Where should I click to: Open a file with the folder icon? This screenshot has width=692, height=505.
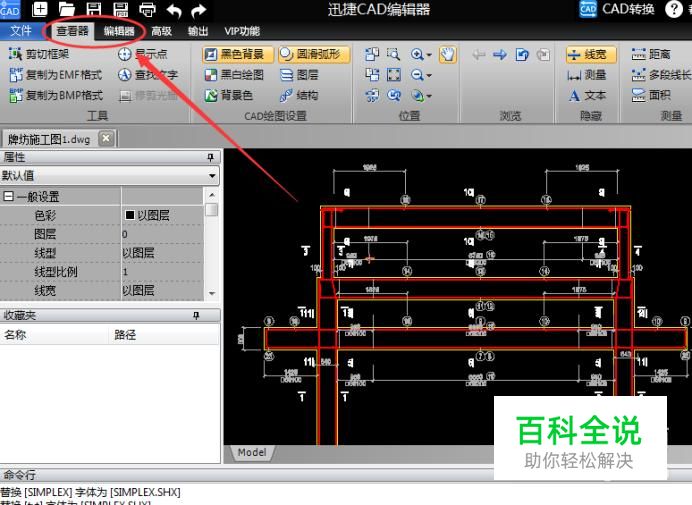[67, 9]
